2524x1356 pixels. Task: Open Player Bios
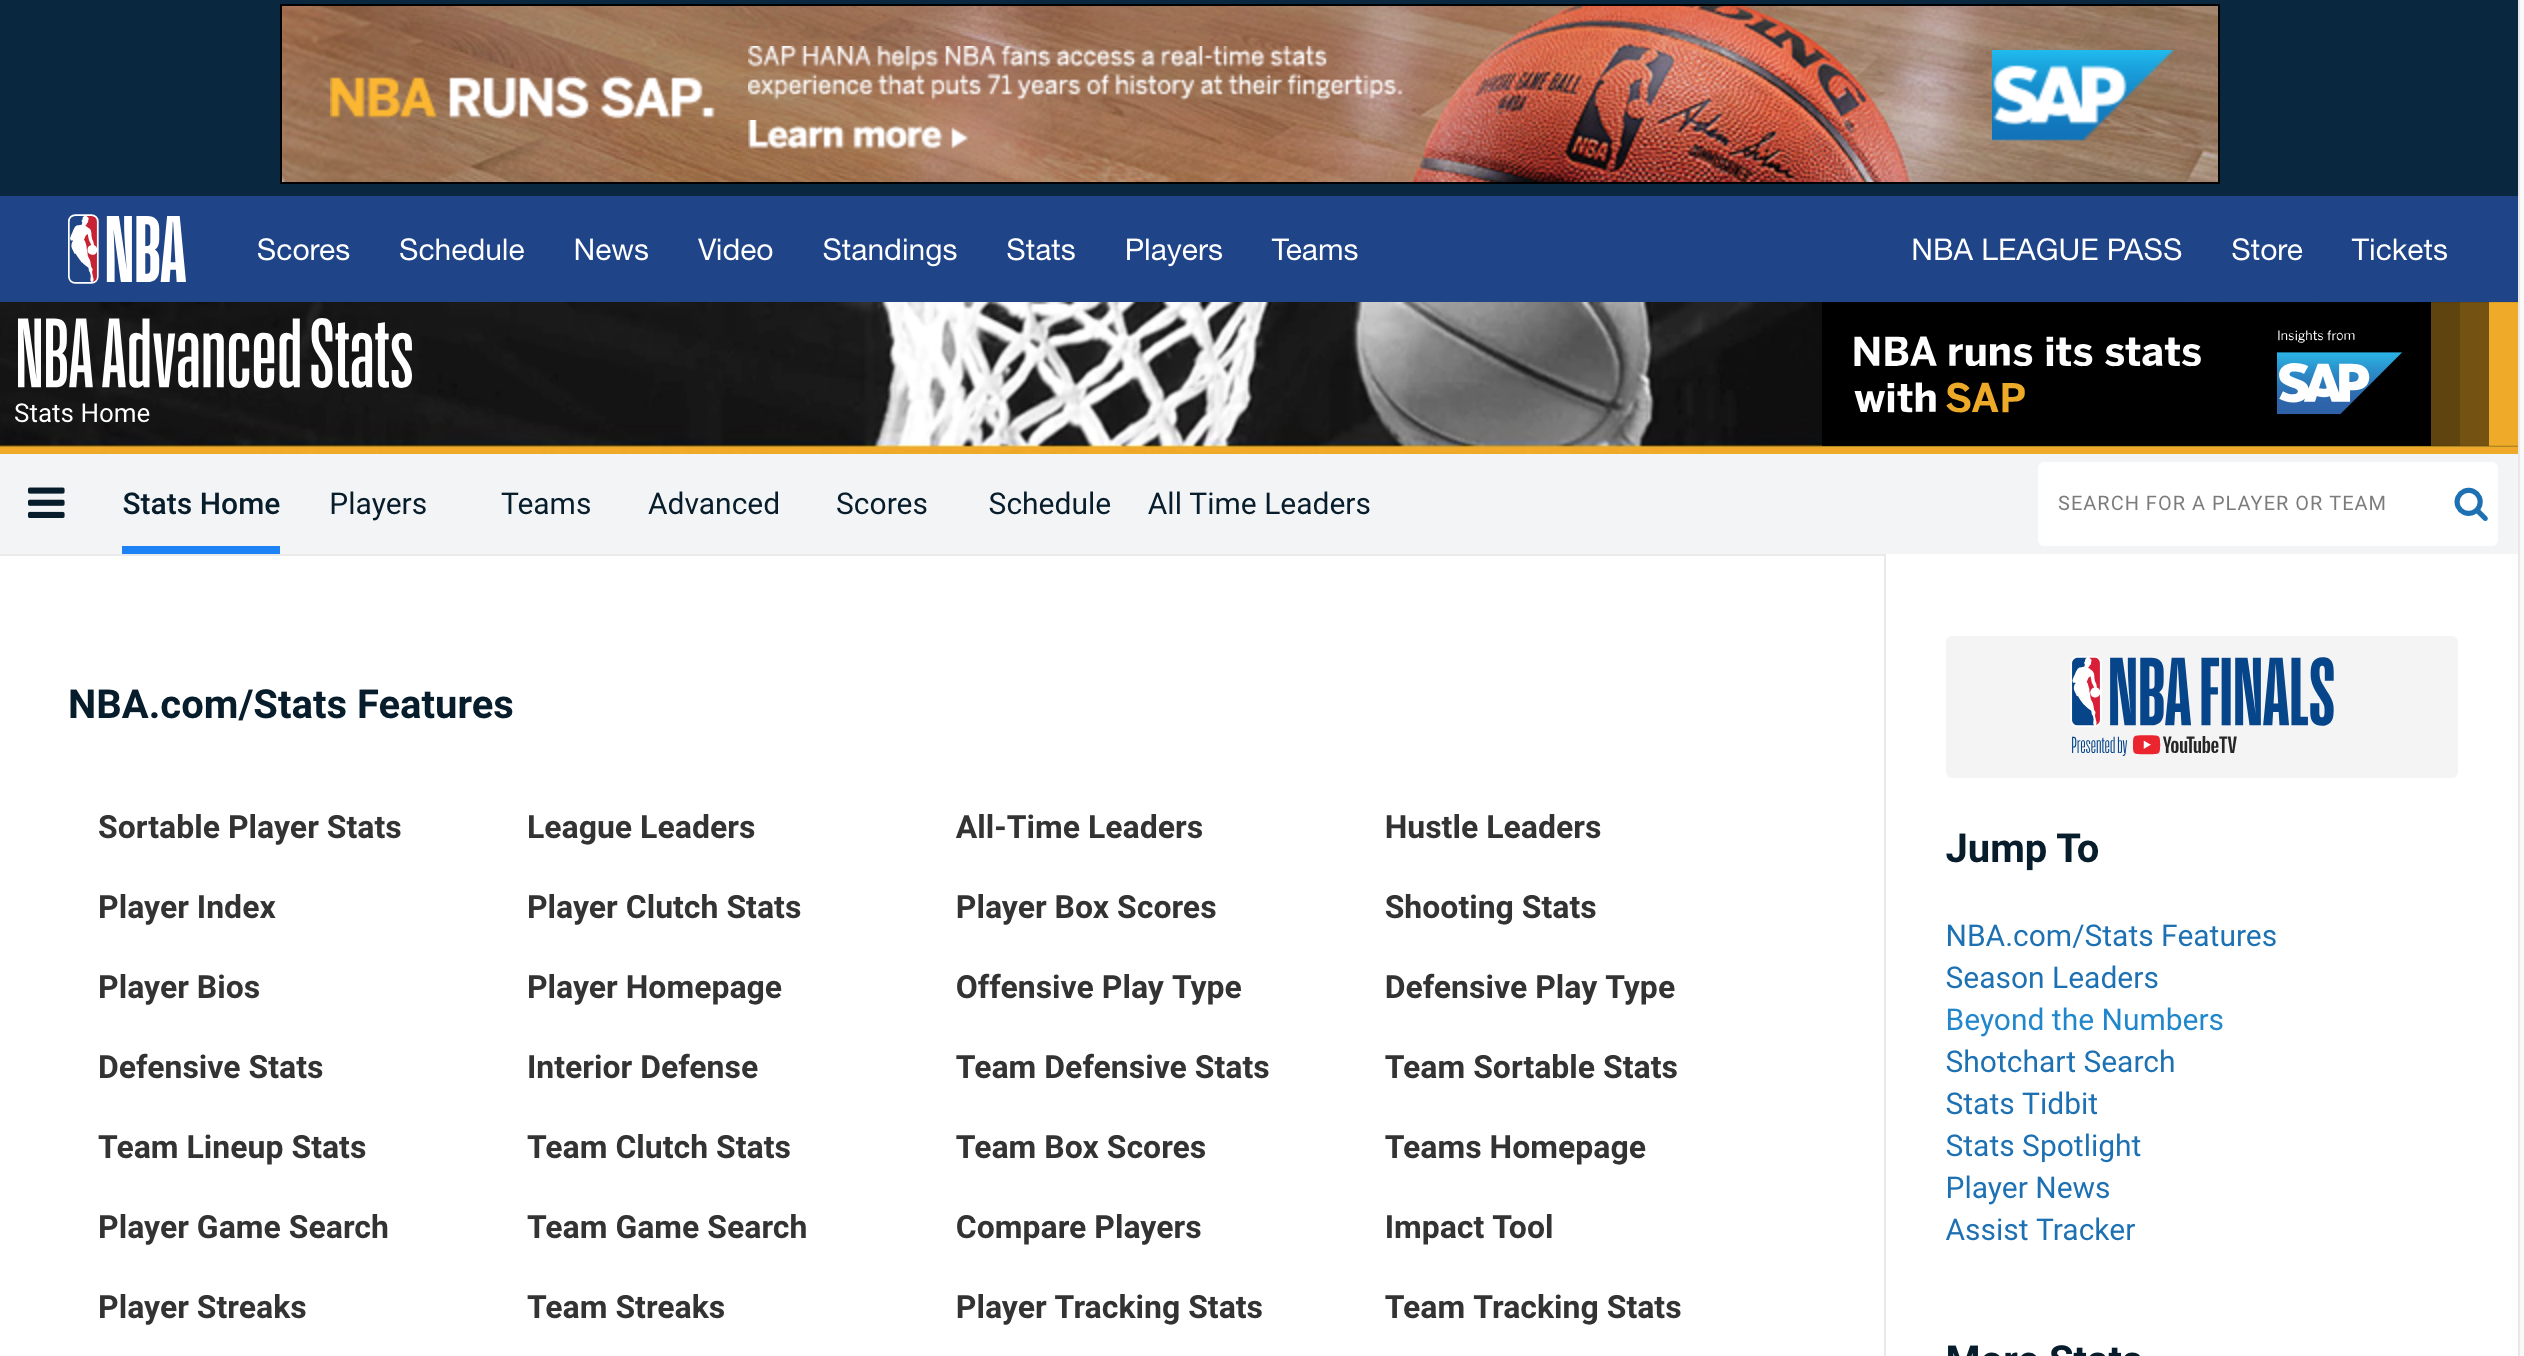pos(179,987)
